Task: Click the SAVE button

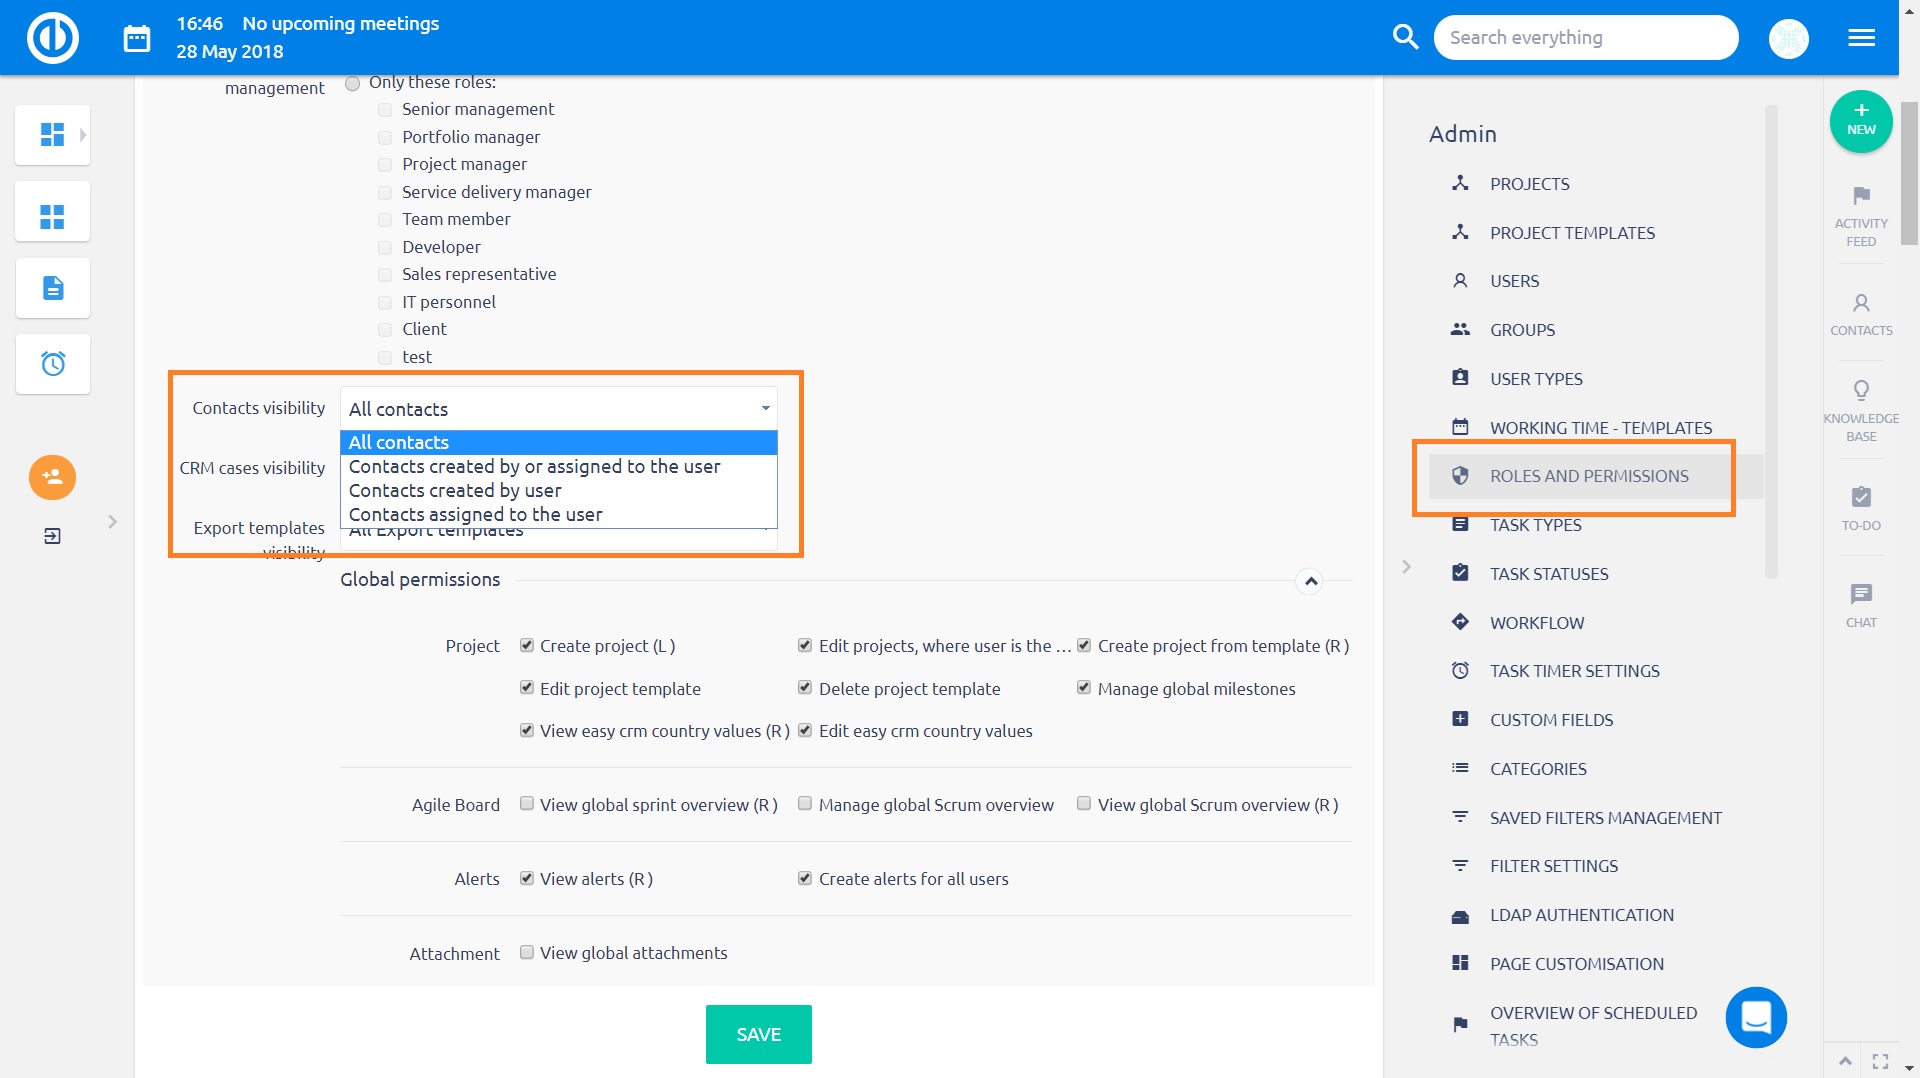Action: pyautogui.click(x=758, y=1034)
